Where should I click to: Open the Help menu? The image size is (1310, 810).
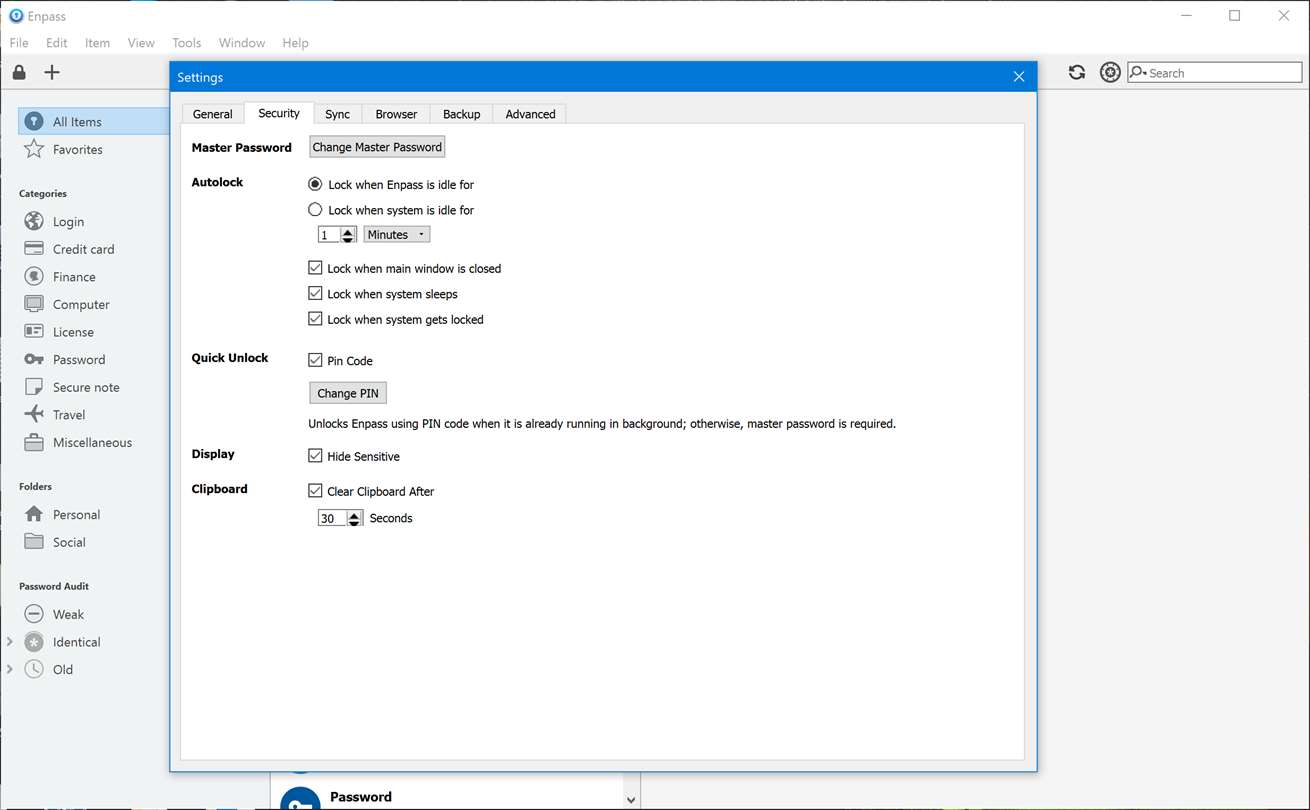295,43
